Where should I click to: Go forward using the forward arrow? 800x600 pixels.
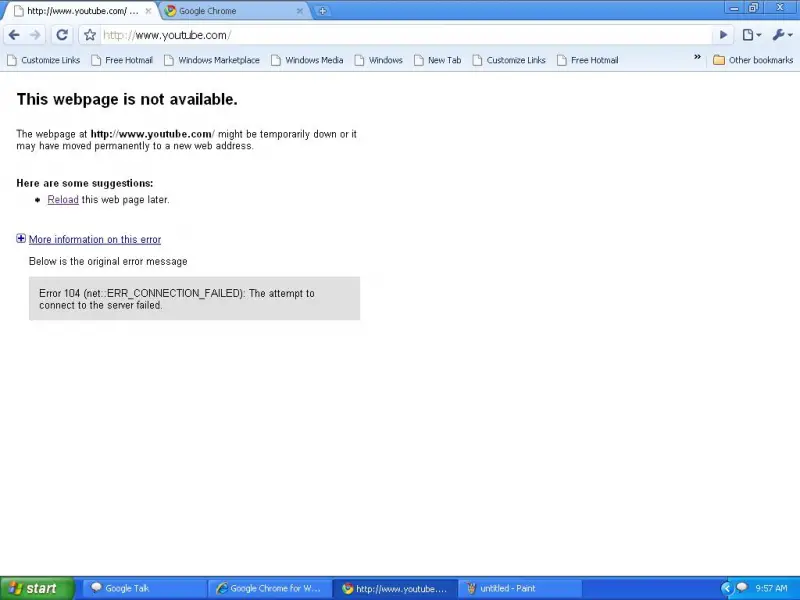[x=35, y=35]
